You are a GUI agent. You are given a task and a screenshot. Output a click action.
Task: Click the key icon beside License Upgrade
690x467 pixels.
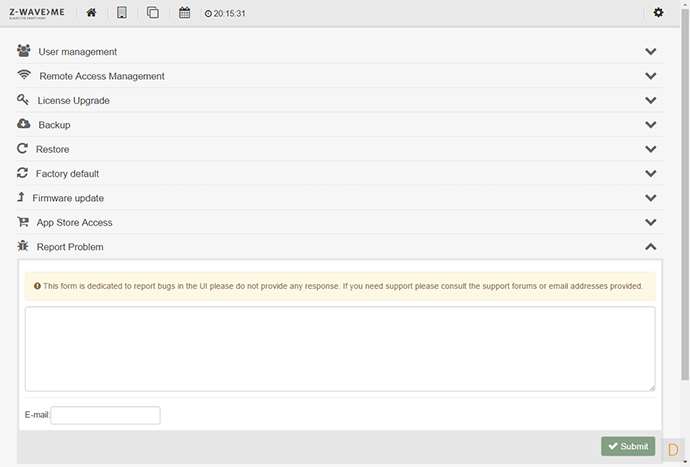pos(23,100)
